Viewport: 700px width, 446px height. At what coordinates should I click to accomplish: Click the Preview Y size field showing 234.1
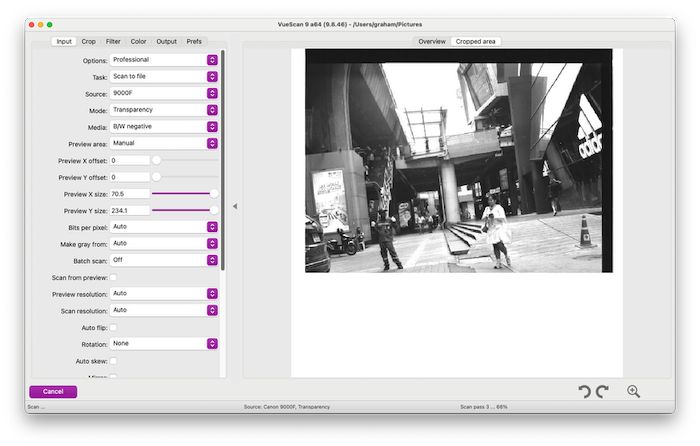pos(129,210)
